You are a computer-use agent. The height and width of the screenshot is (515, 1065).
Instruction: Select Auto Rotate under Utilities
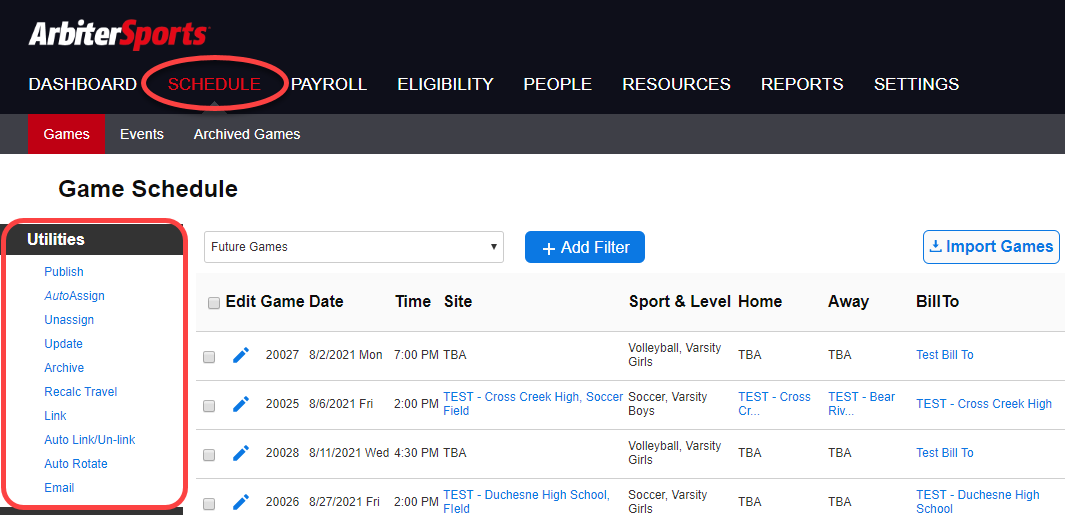pyautogui.click(x=76, y=463)
